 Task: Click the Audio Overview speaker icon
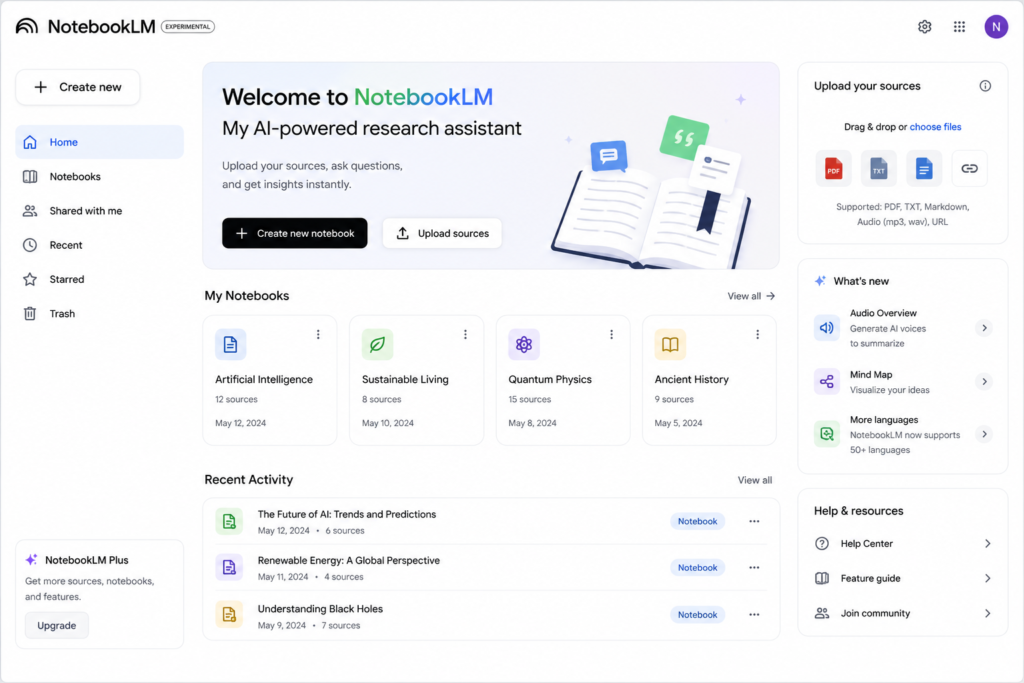826,328
